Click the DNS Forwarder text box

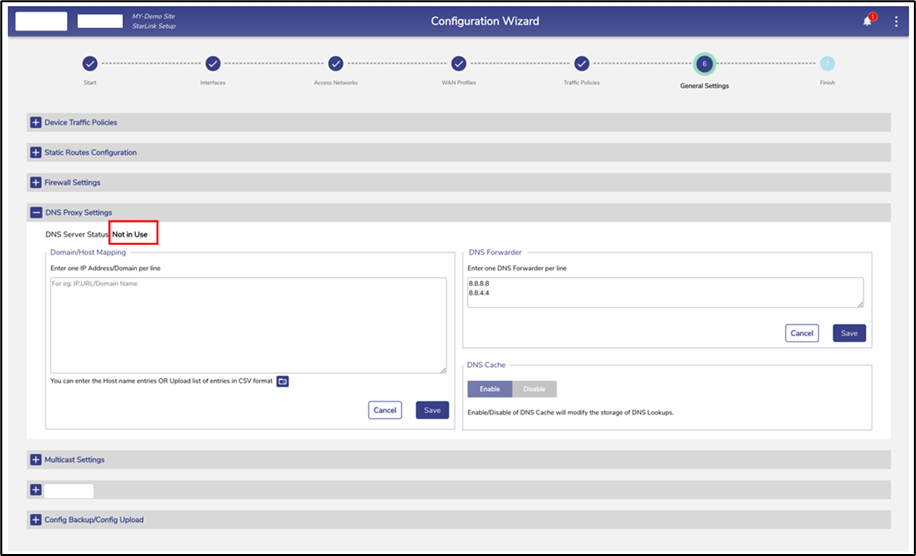[x=665, y=292]
